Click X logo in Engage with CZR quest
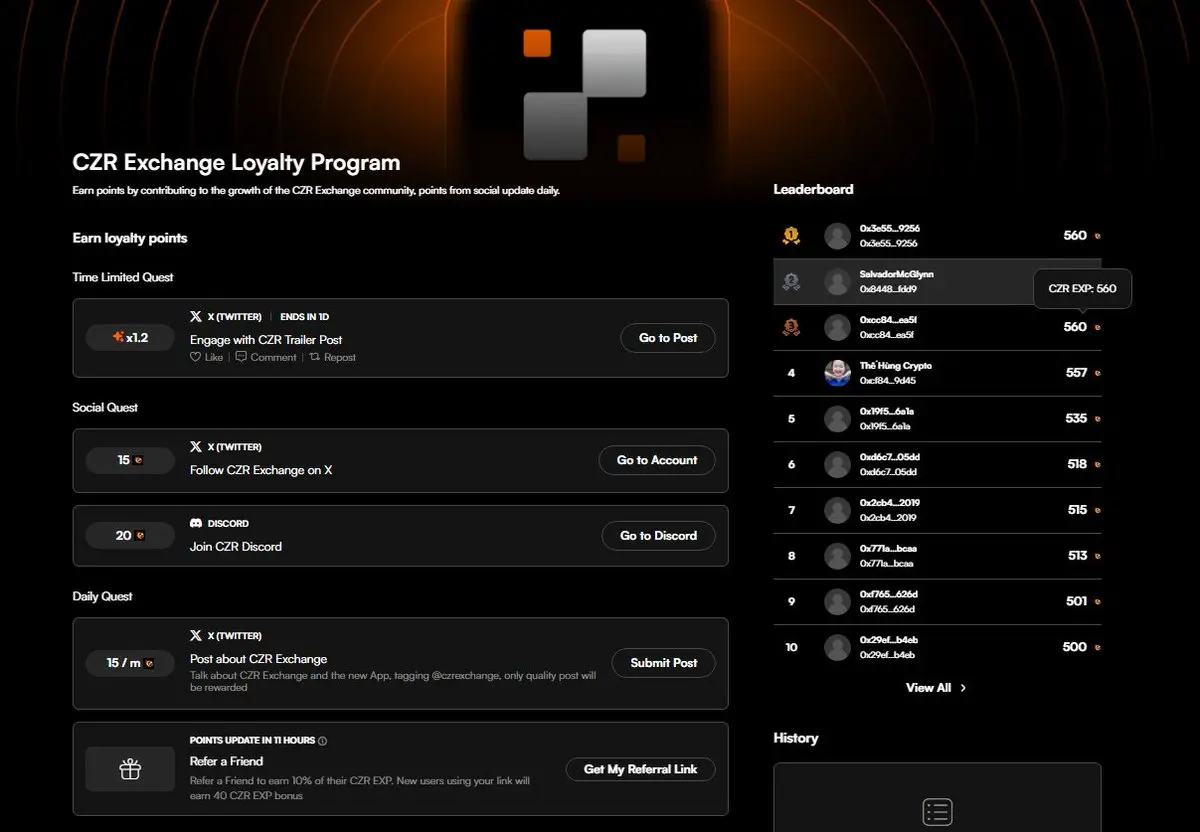1200x832 pixels. pos(196,316)
